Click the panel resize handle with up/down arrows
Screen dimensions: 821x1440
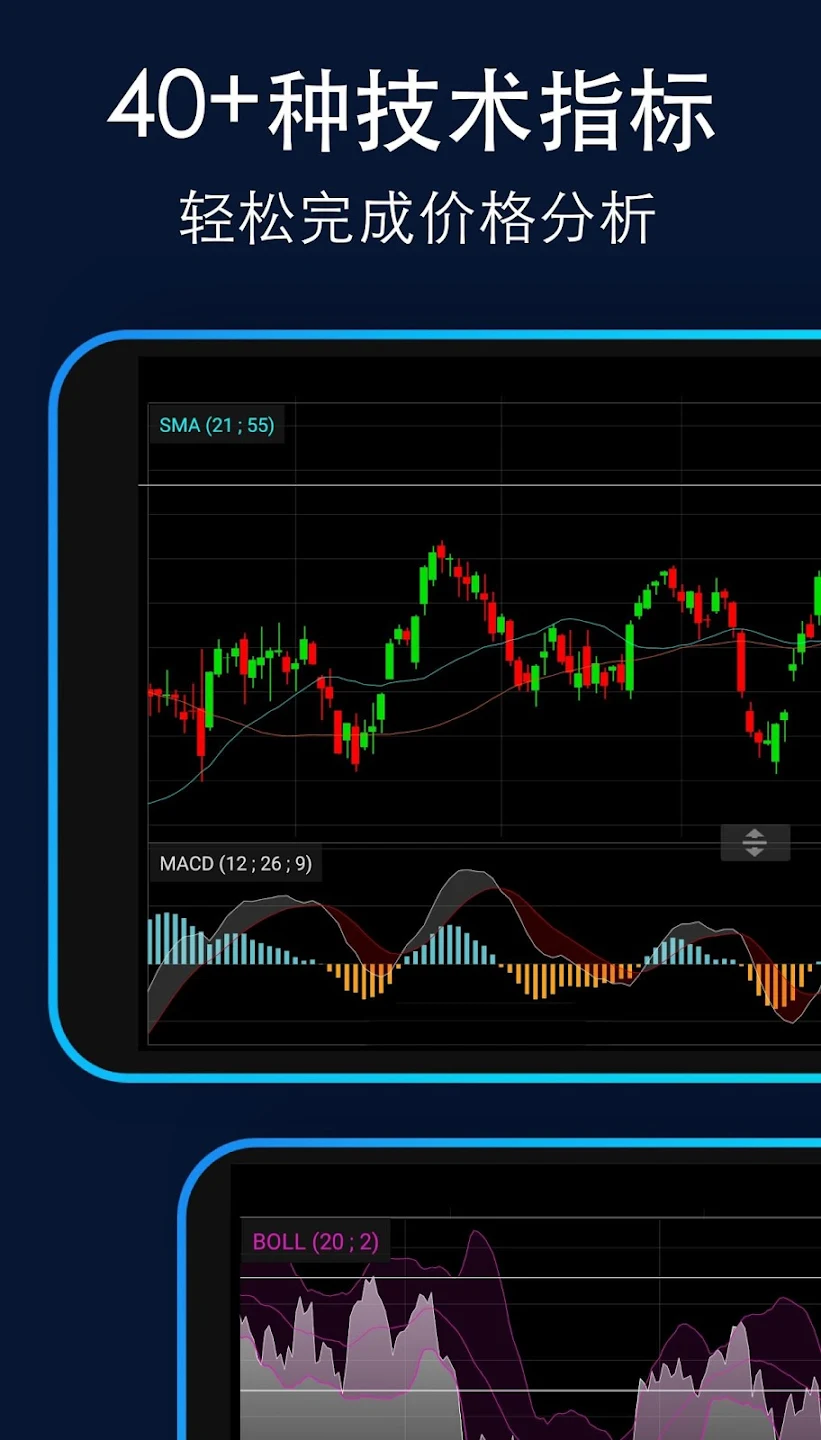[x=755, y=843]
